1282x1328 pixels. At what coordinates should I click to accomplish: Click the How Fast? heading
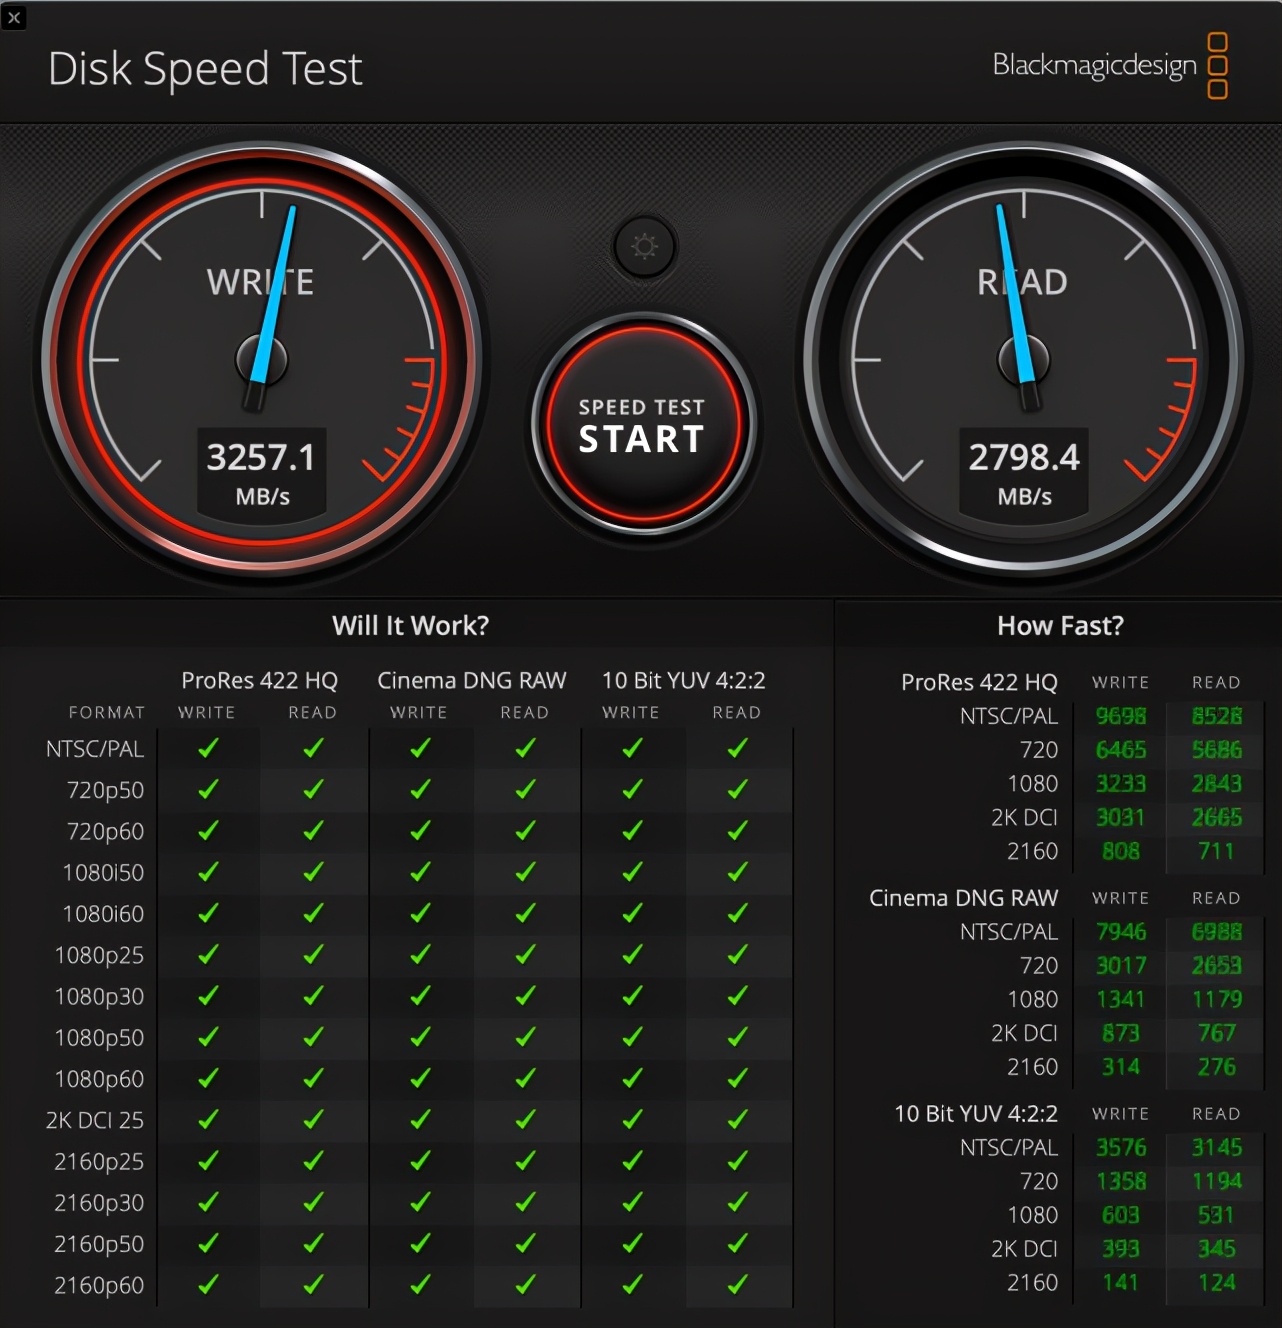(x=1060, y=626)
